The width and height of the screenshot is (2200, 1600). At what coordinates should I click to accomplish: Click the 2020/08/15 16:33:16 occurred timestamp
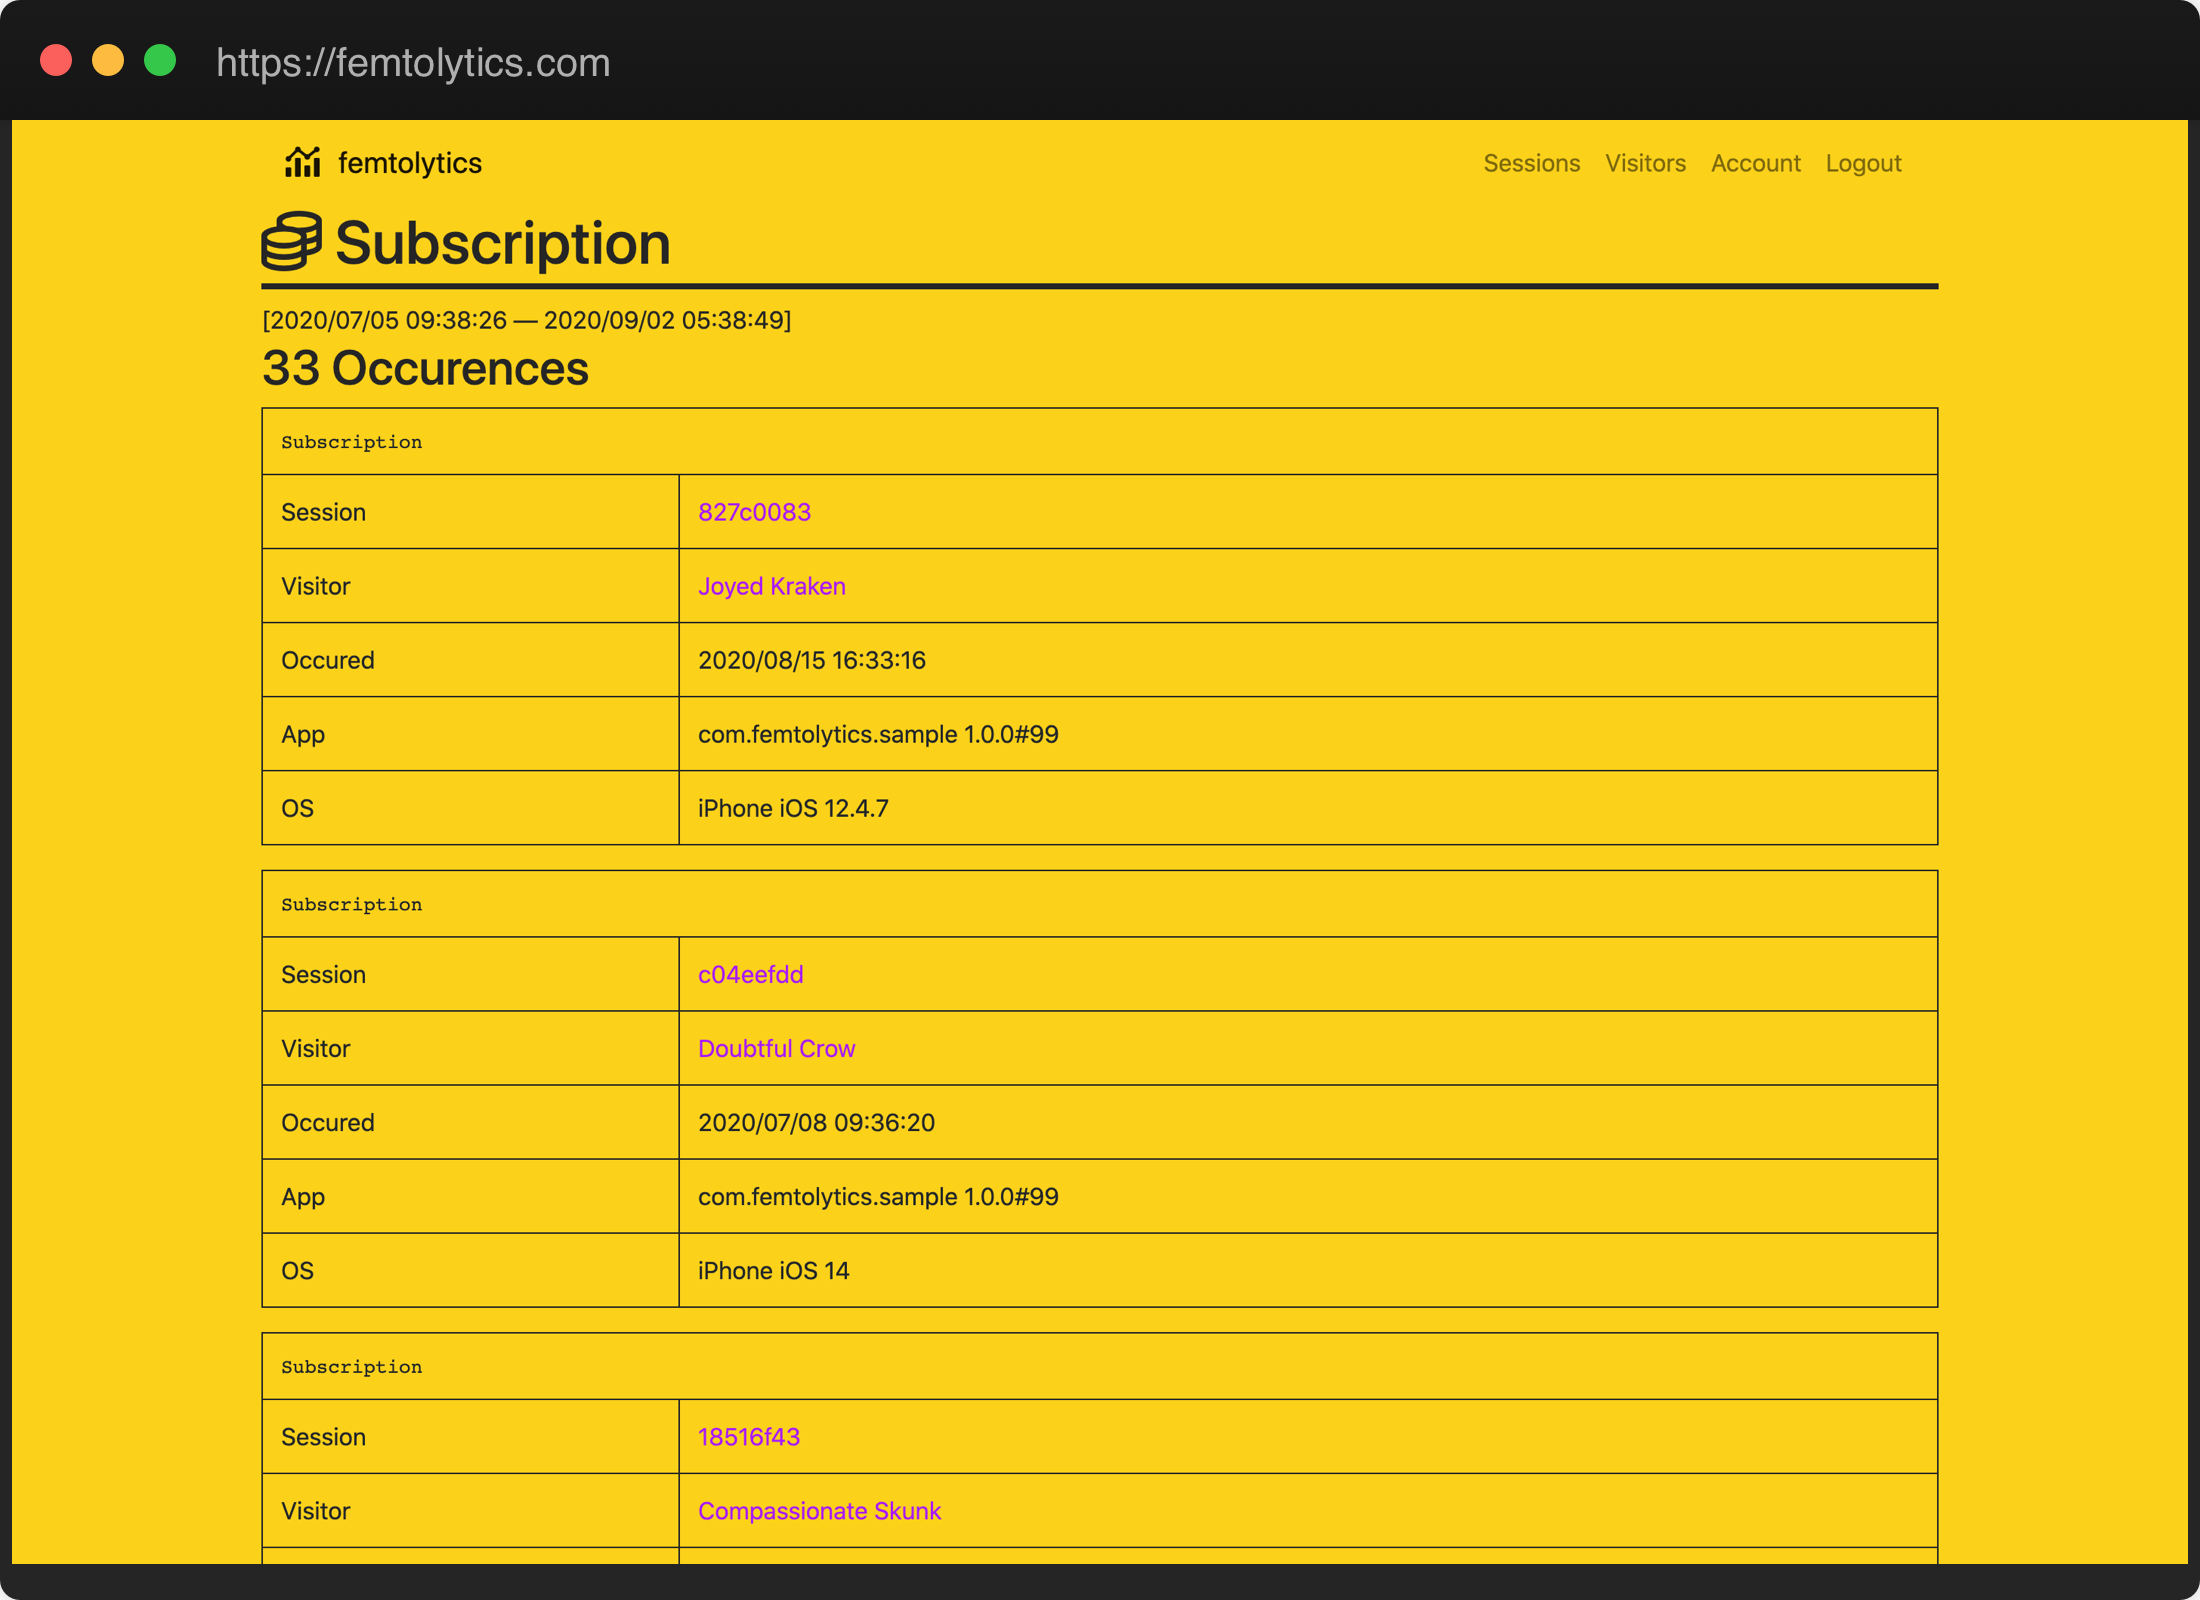[811, 660]
